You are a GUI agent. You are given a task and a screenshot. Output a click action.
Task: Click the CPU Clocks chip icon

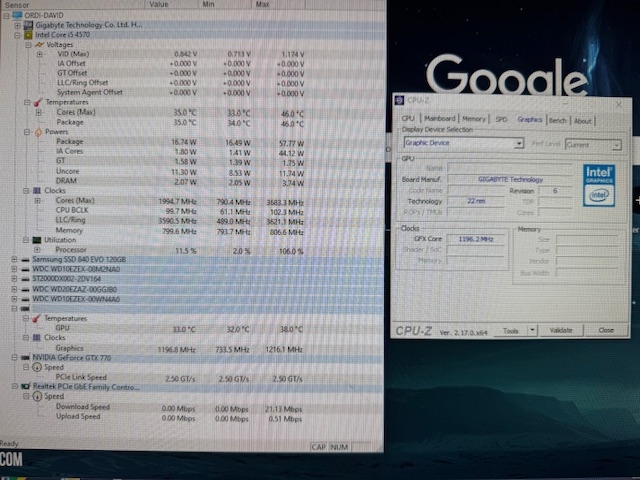point(37,191)
